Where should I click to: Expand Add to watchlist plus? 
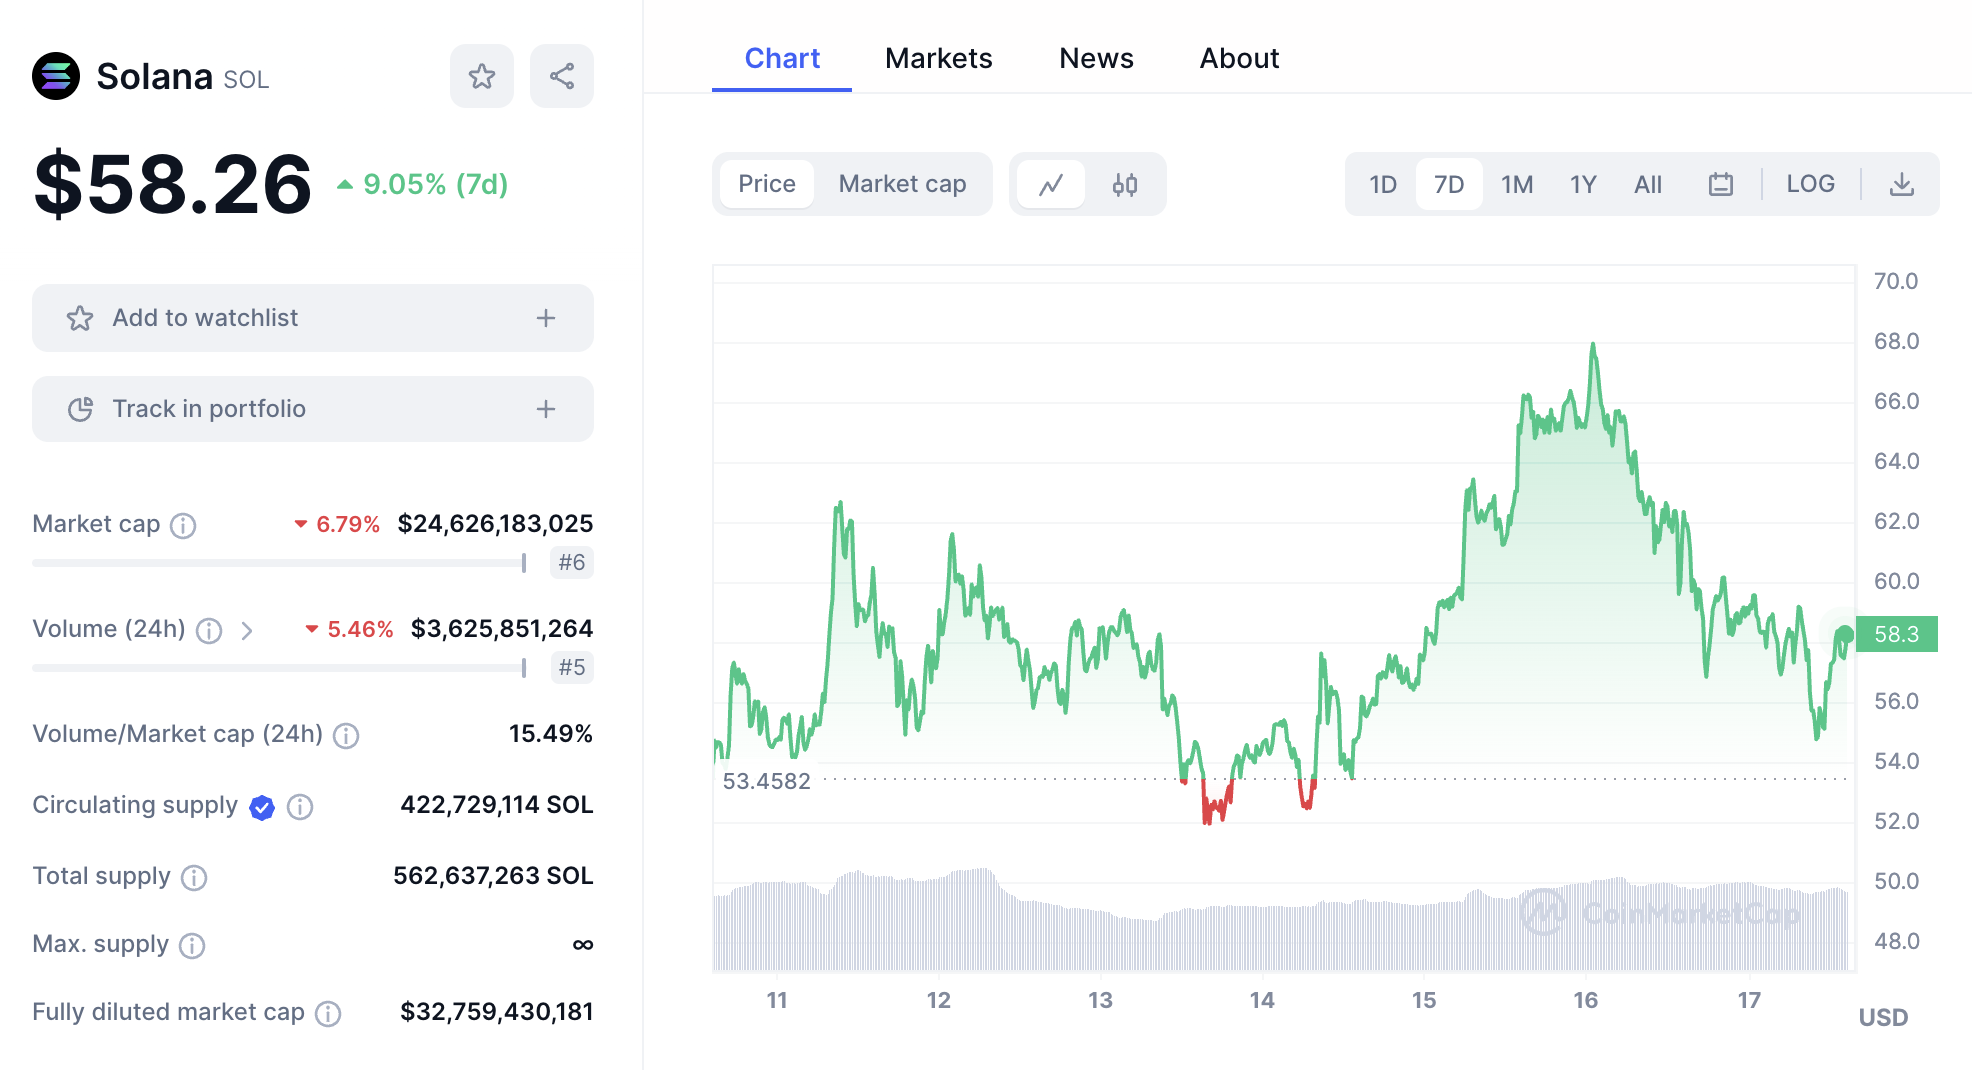(545, 318)
